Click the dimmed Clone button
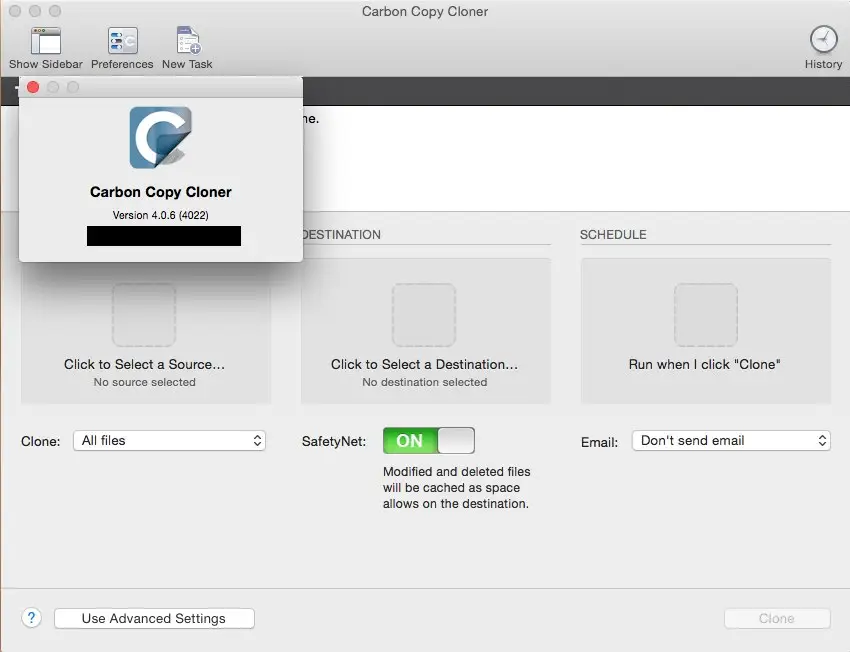The width and height of the screenshot is (850, 652). (x=777, y=618)
